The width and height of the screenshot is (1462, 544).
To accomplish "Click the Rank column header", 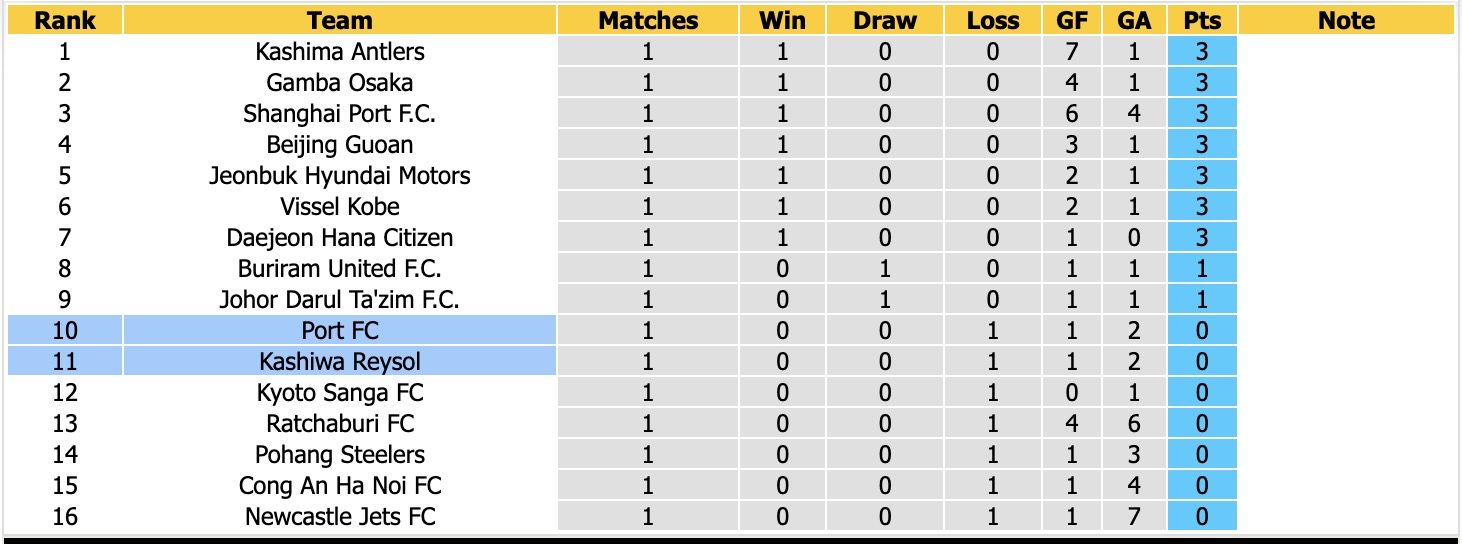I will point(65,20).
